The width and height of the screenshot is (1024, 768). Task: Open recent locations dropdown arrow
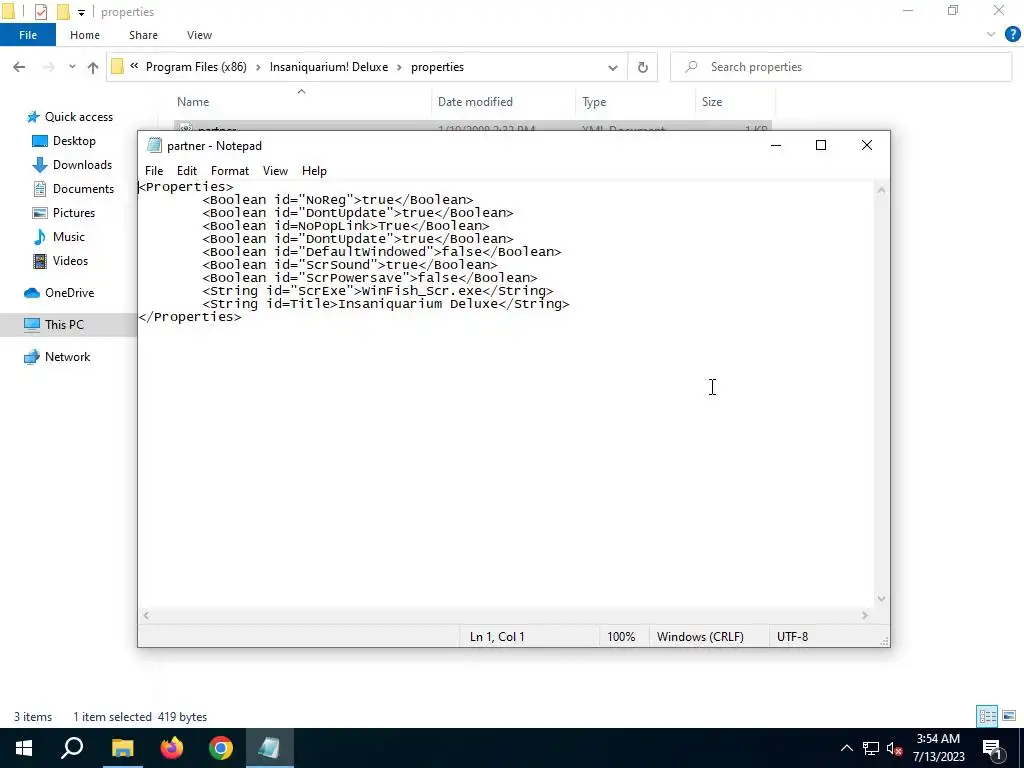[72, 67]
